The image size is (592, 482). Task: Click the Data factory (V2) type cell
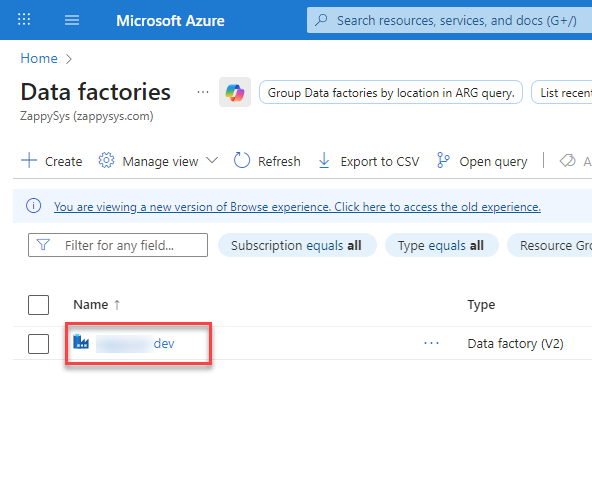coord(515,344)
